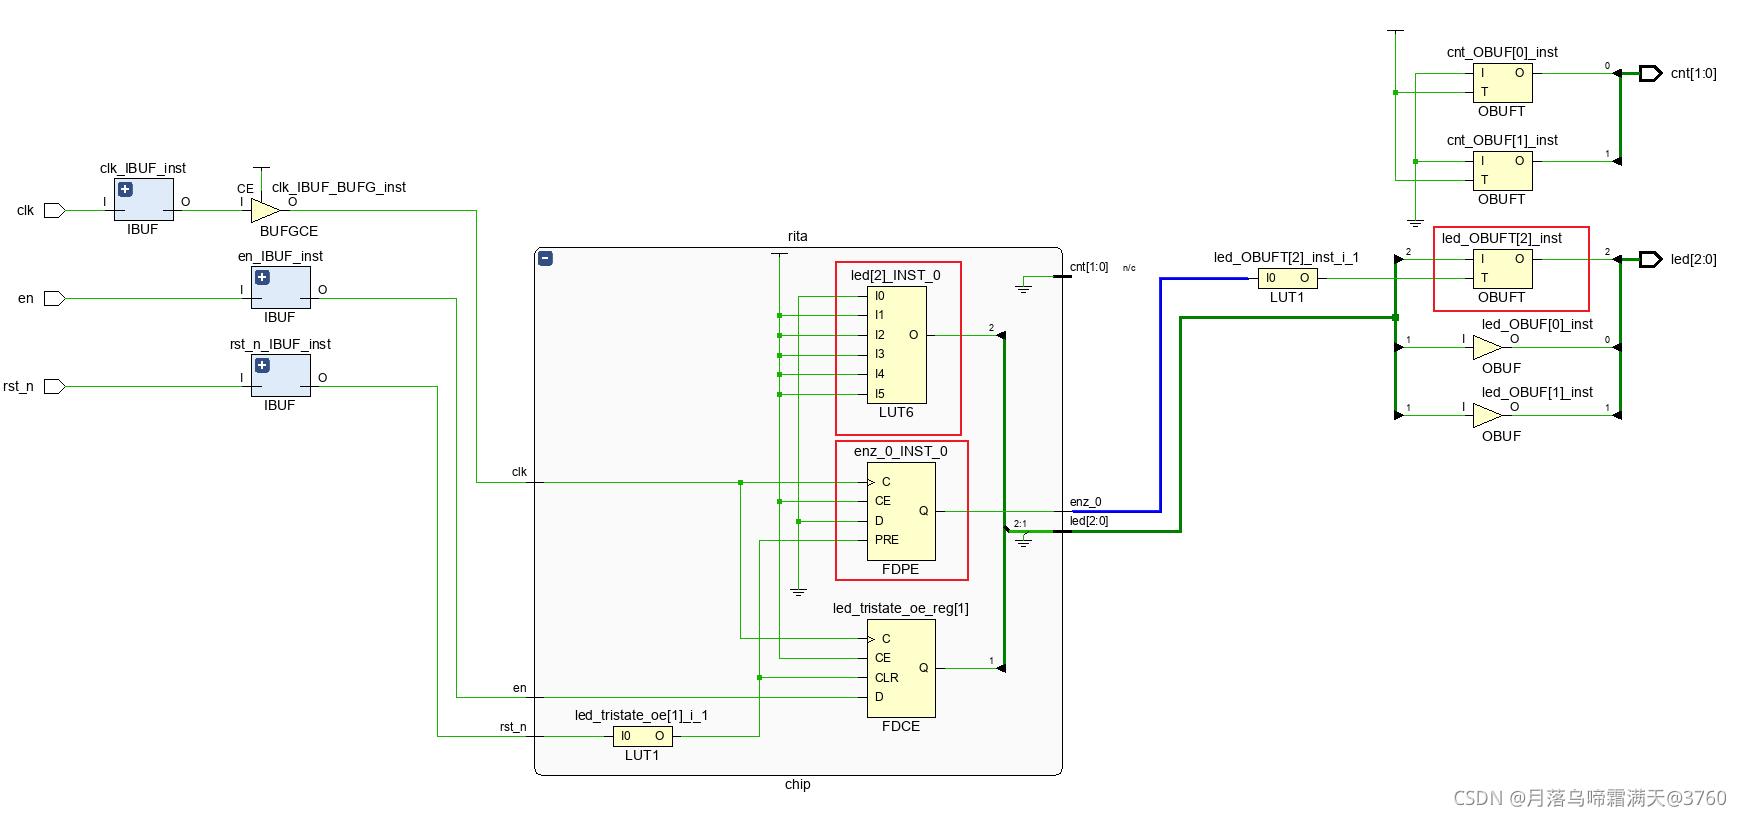
Task: Select the rst_n_IBUF_inst IBUF block
Action: [x=280, y=376]
